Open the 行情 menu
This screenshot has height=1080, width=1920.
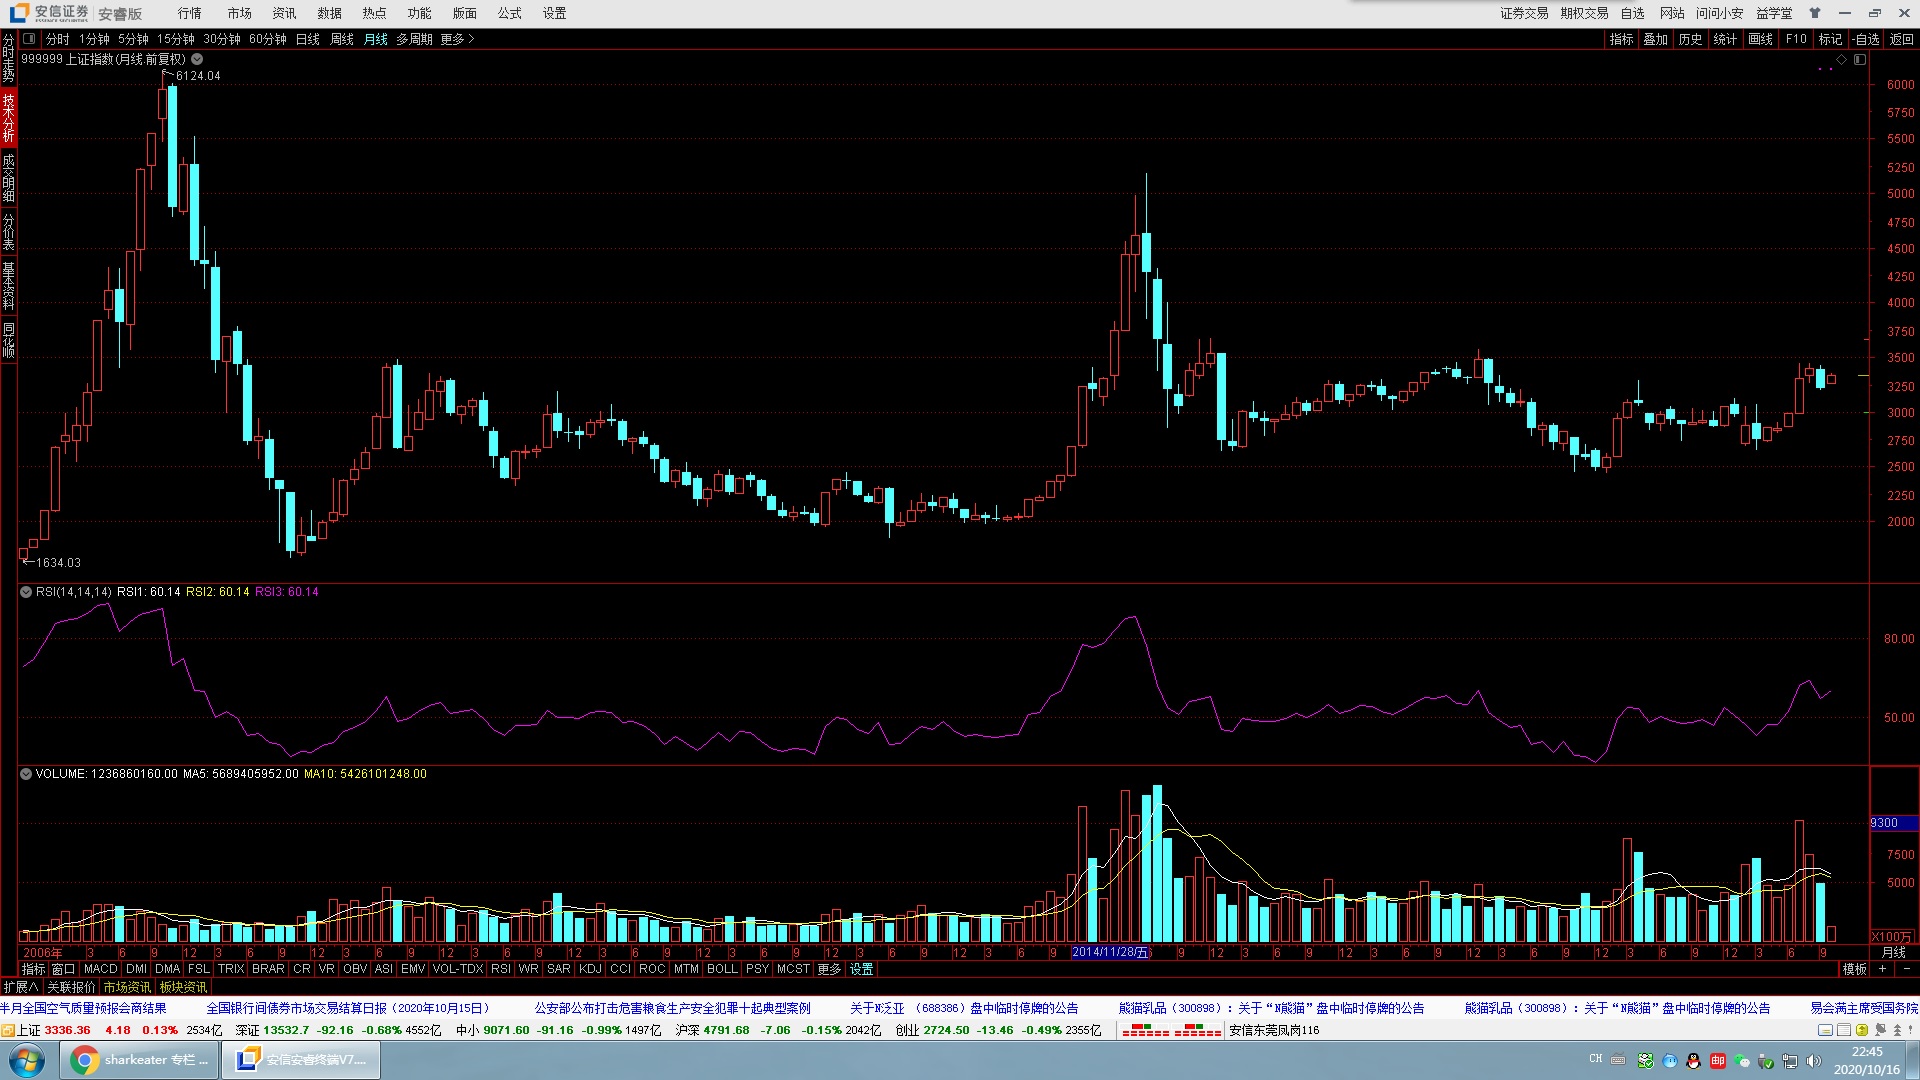click(x=189, y=13)
